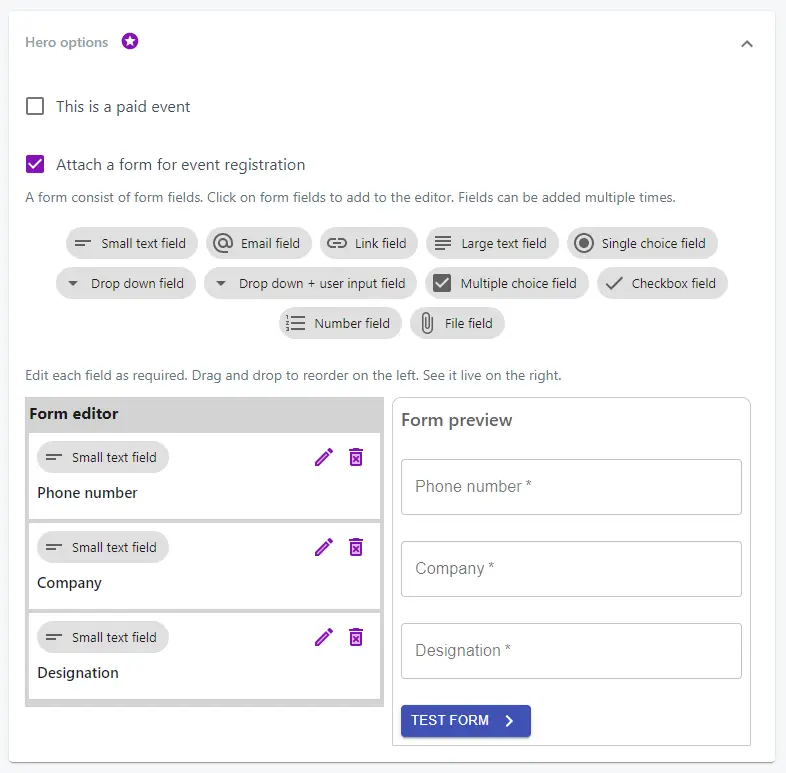The height and width of the screenshot is (773, 786).
Task: Collapse the Hero options panel chevron
Action: [x=747, y=44]
